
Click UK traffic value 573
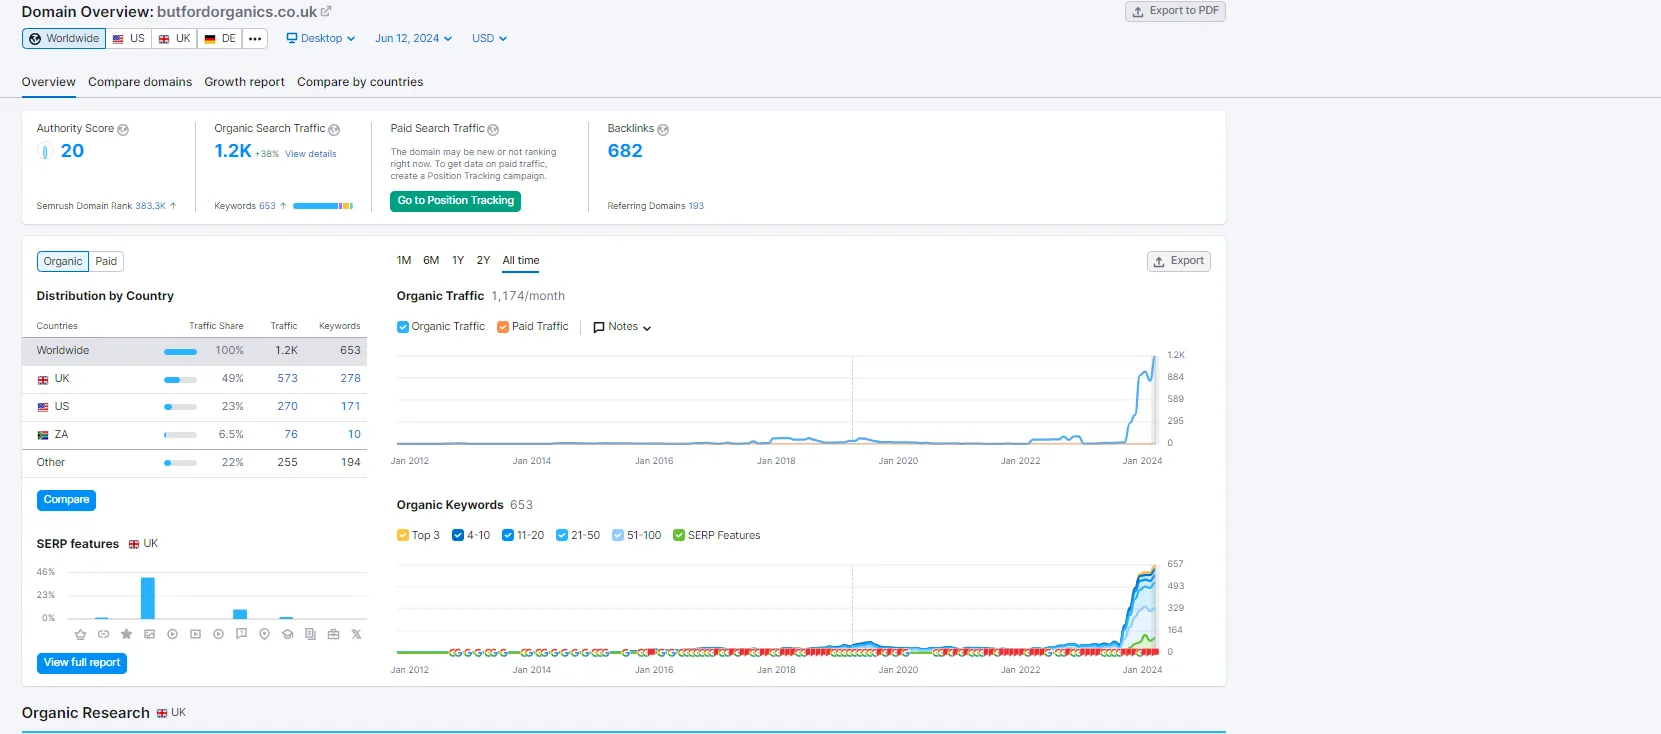pos(288,379)
